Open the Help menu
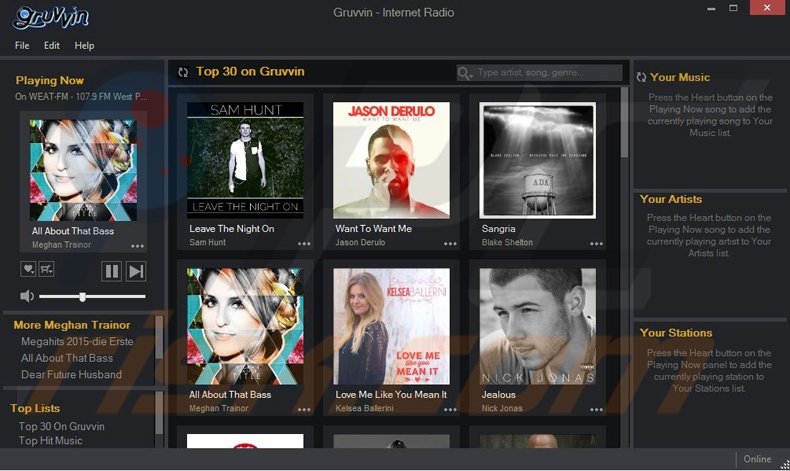790x471 pixels. 84,45
